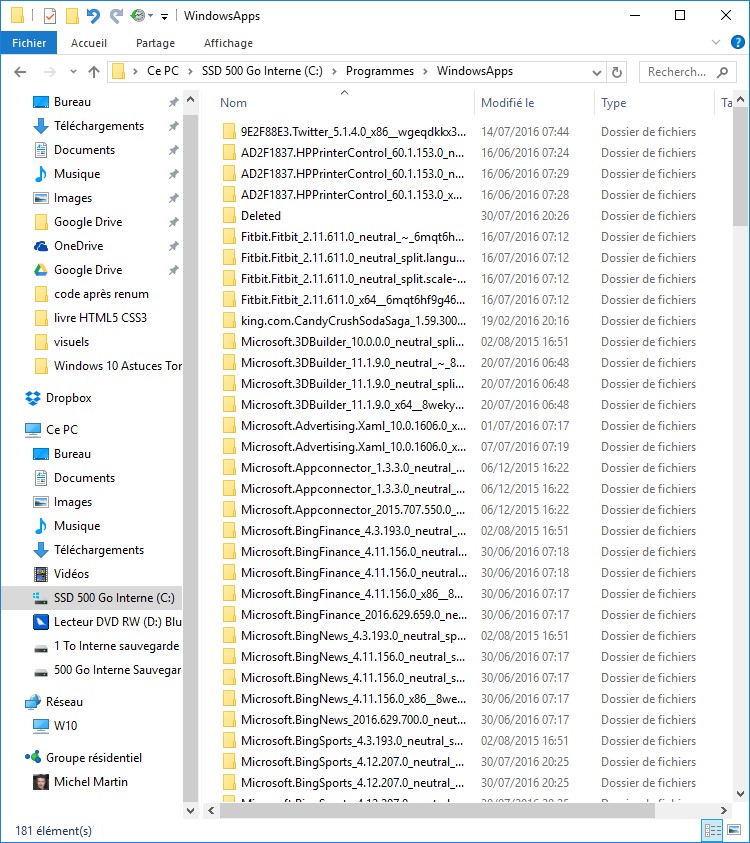Select Dropbox in the navigation pane
Screen dimensions: 750x843
(68, 398)
